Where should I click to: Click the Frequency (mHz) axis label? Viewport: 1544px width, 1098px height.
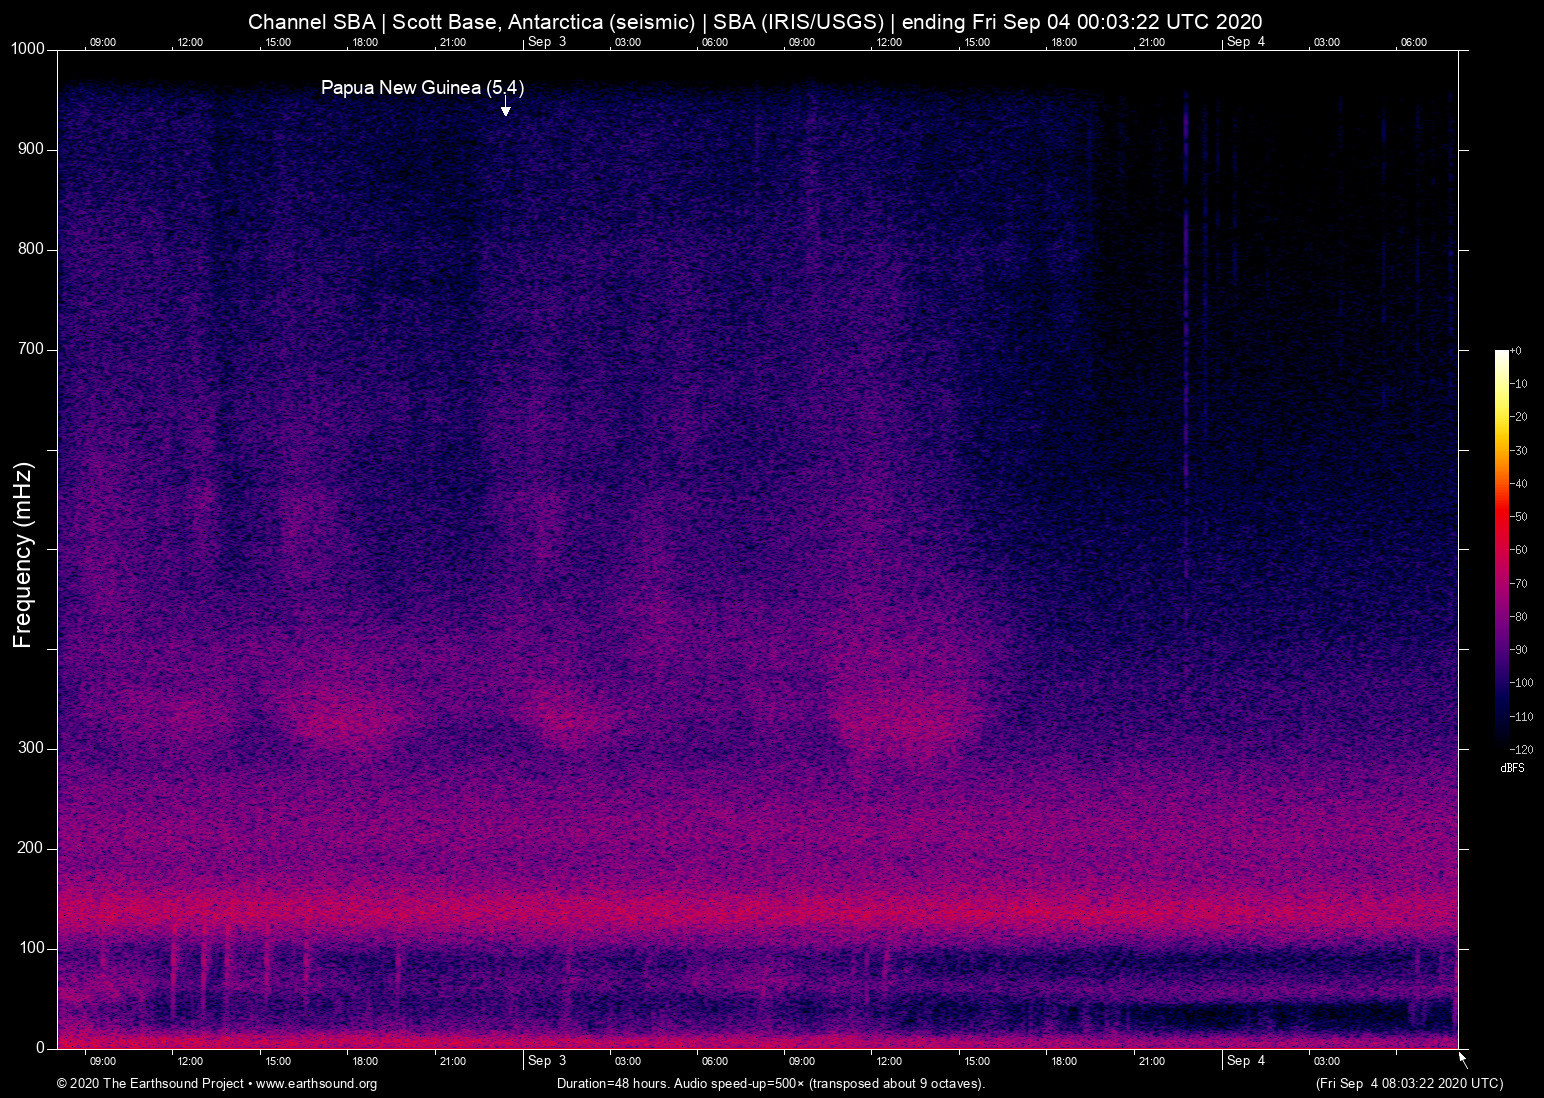[23, 555]
